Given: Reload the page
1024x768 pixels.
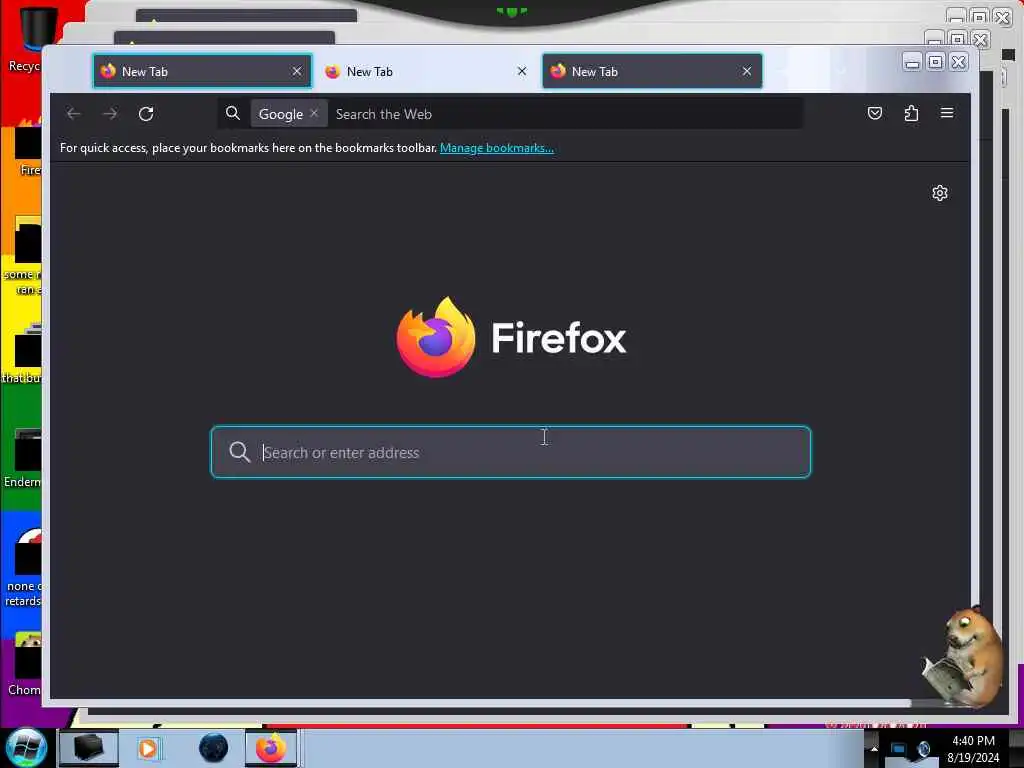Looking at the screenshot, I should [x=146, y=114].
